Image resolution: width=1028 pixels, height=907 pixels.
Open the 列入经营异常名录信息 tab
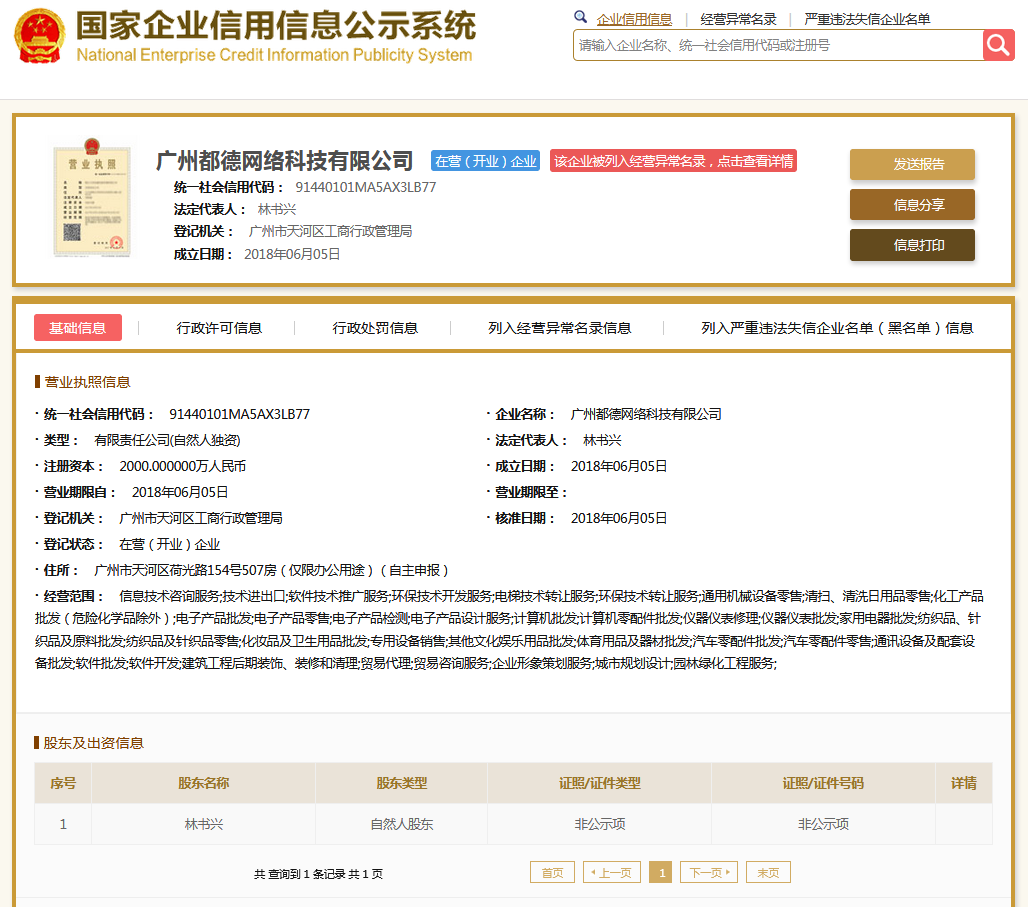click(559, 328)
